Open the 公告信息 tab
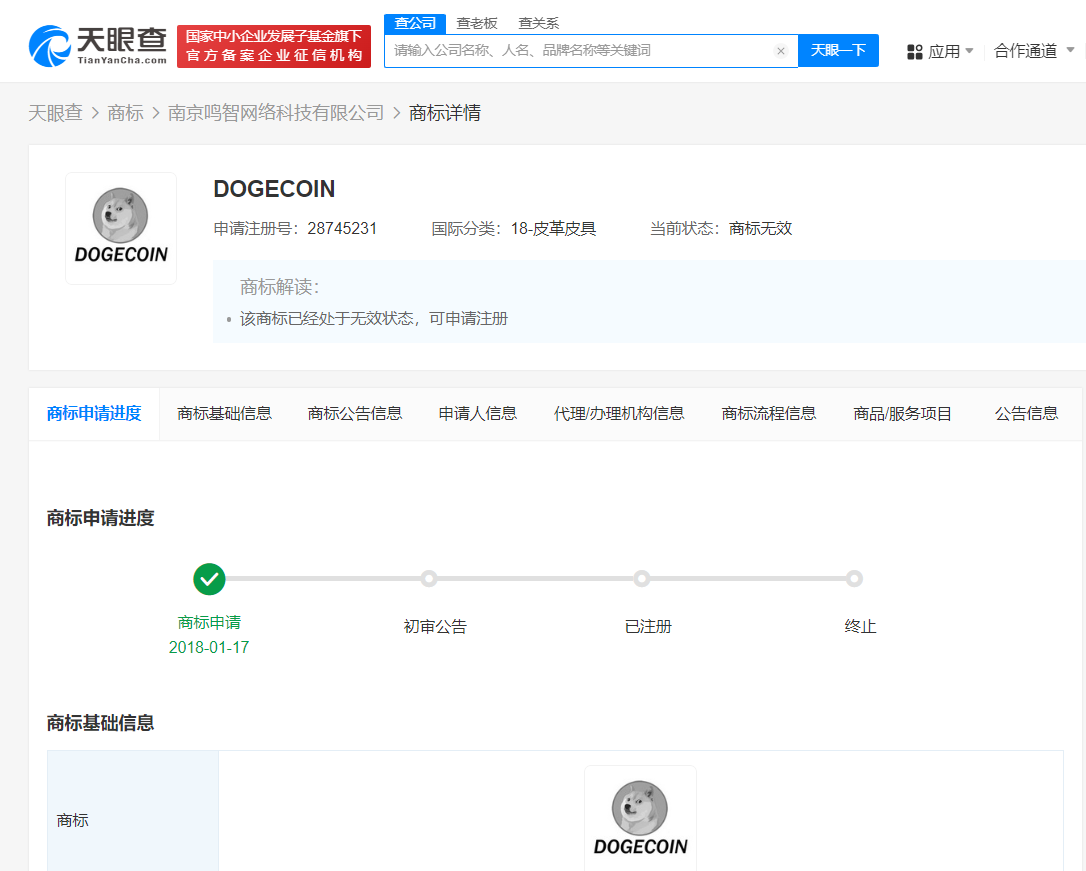This screenshot has width=1086, height=871. pos(1026,412)
